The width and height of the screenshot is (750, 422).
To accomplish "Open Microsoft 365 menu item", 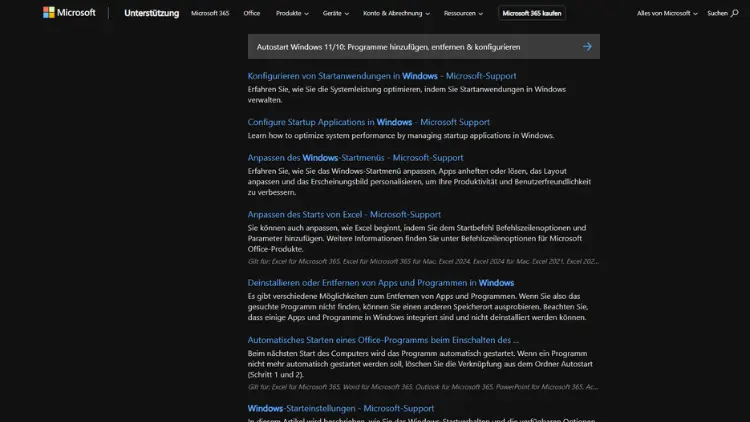I will click(210, 13).
